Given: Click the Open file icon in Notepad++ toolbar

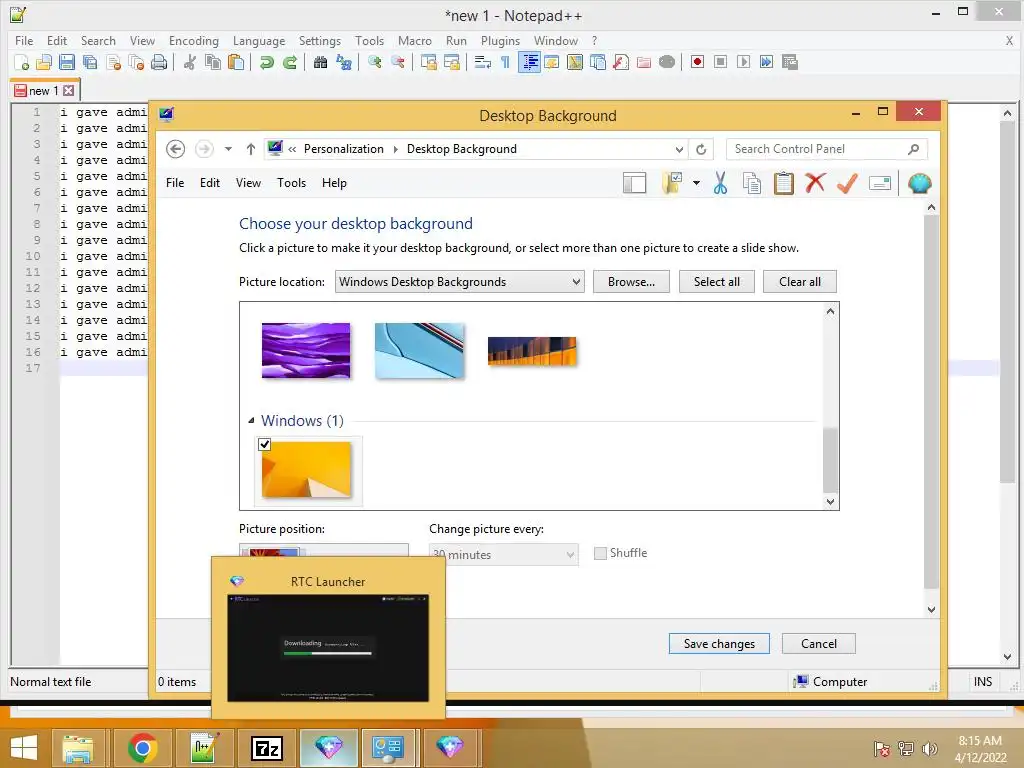Looking at the screenshot, I should [44, 62].
